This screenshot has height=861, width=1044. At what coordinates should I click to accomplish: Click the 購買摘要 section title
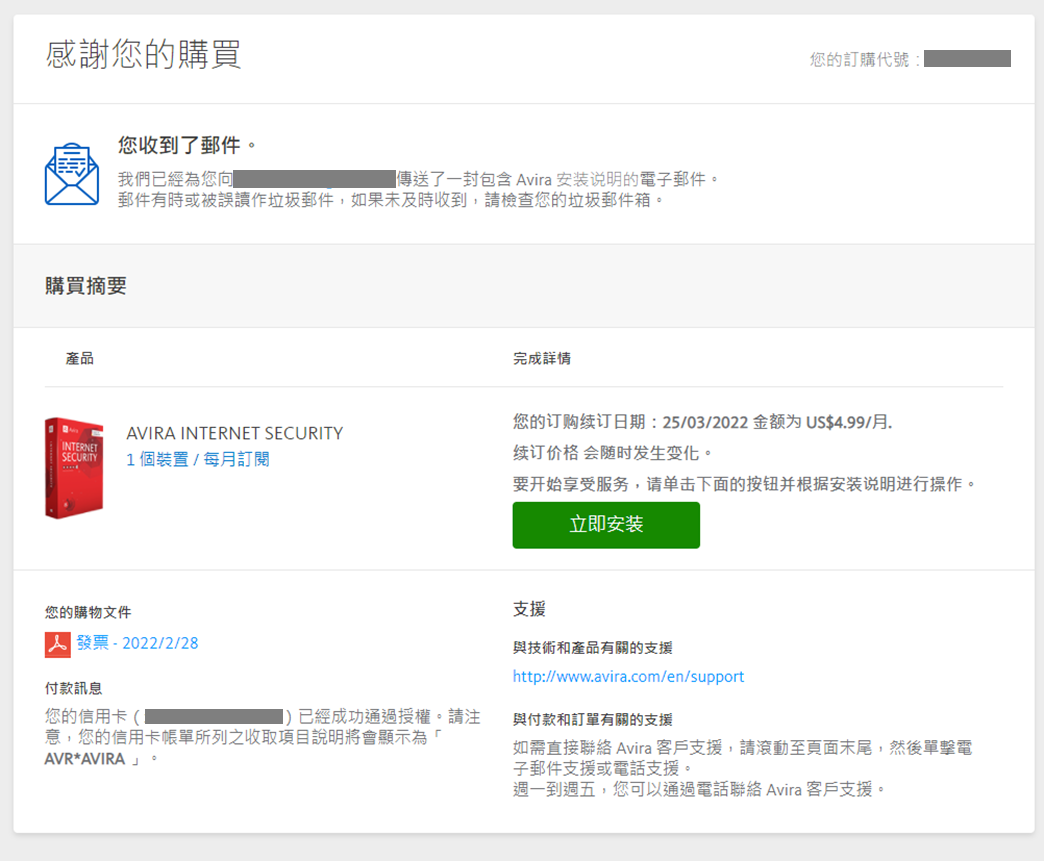(86, 286)
